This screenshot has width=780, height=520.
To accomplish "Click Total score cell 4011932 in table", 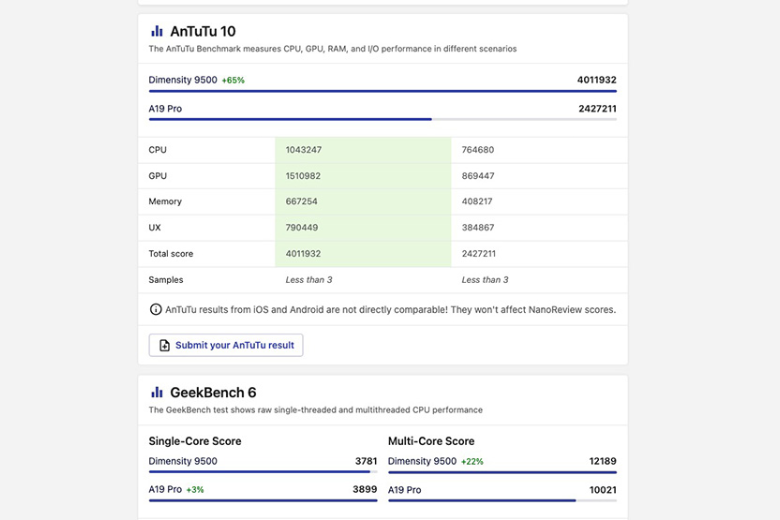I will click(303, 254).
